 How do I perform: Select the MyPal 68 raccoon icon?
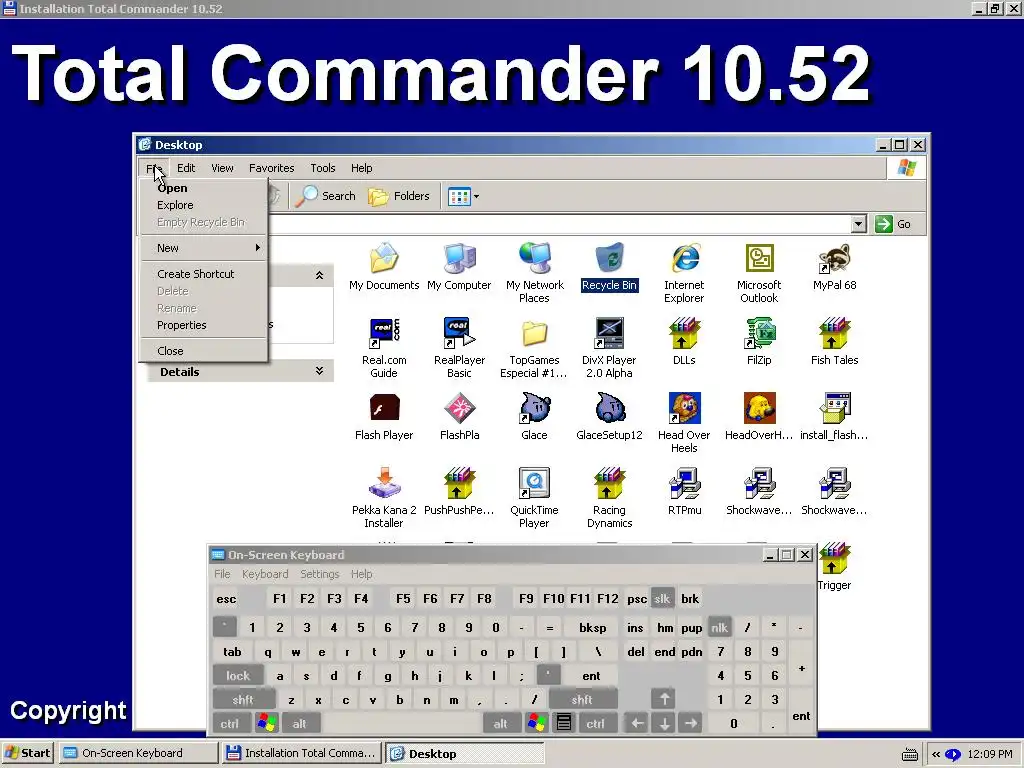(834, 257)
